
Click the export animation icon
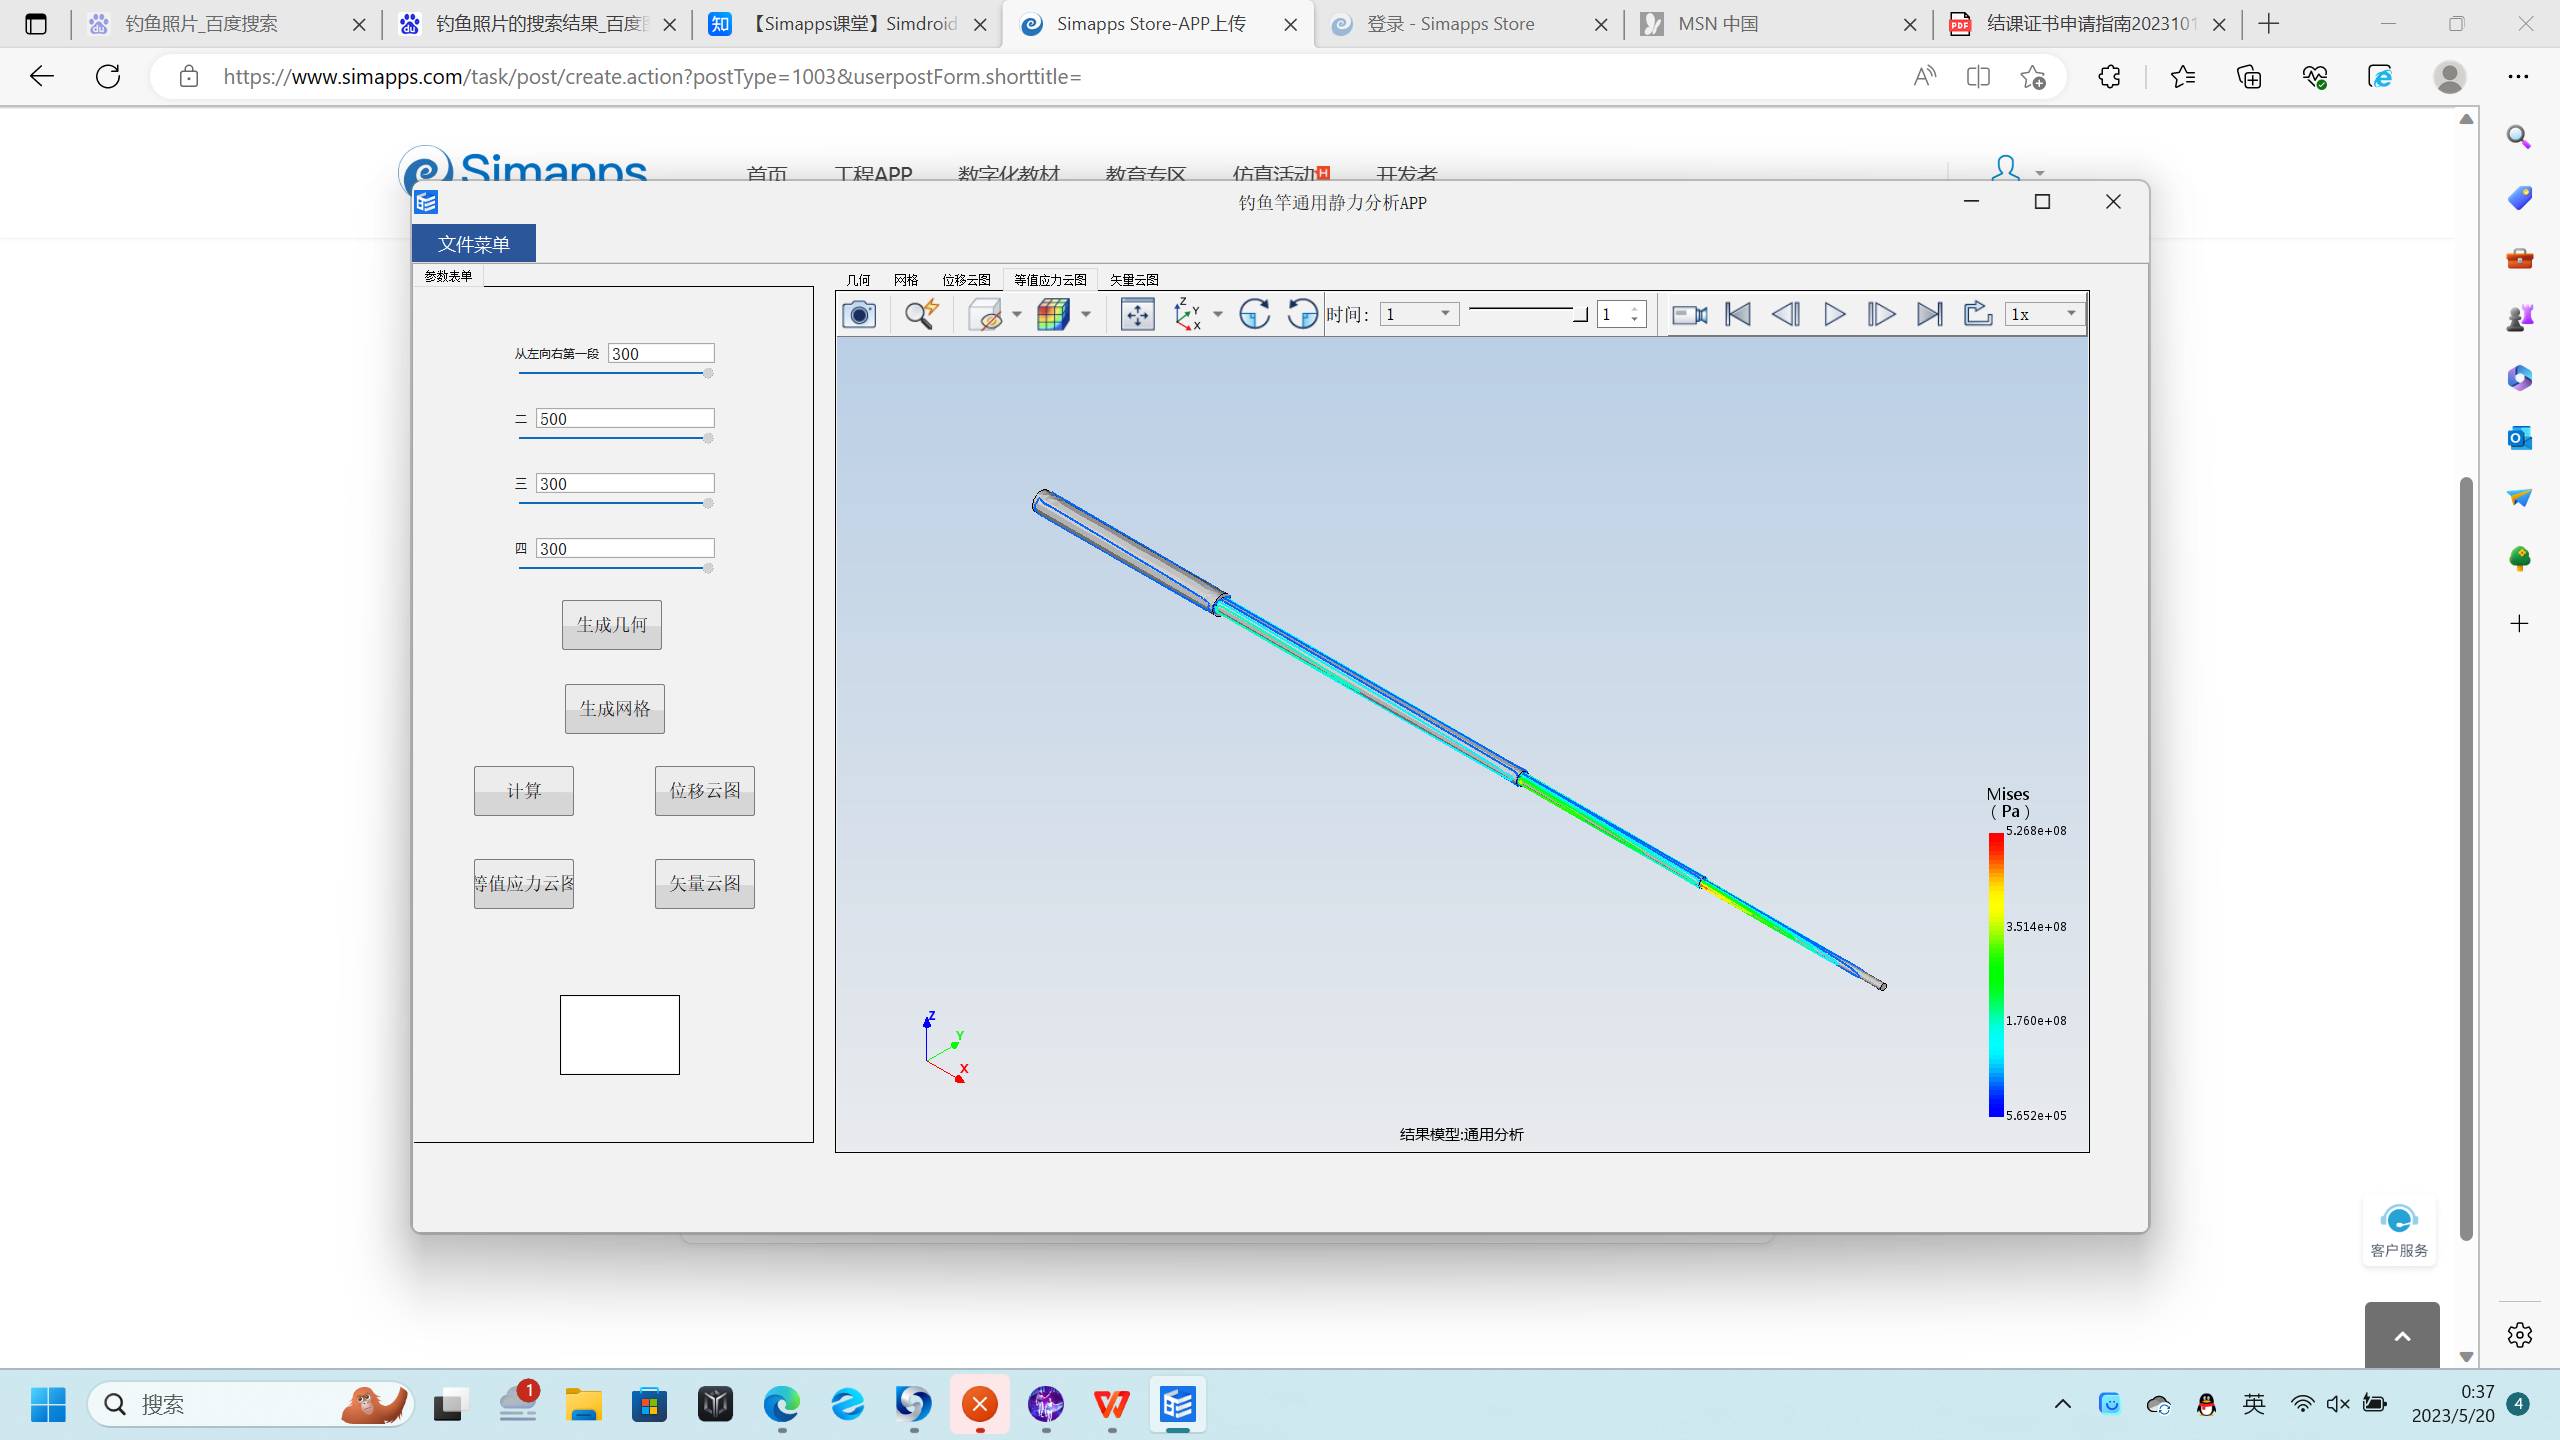coord(1978,314)
